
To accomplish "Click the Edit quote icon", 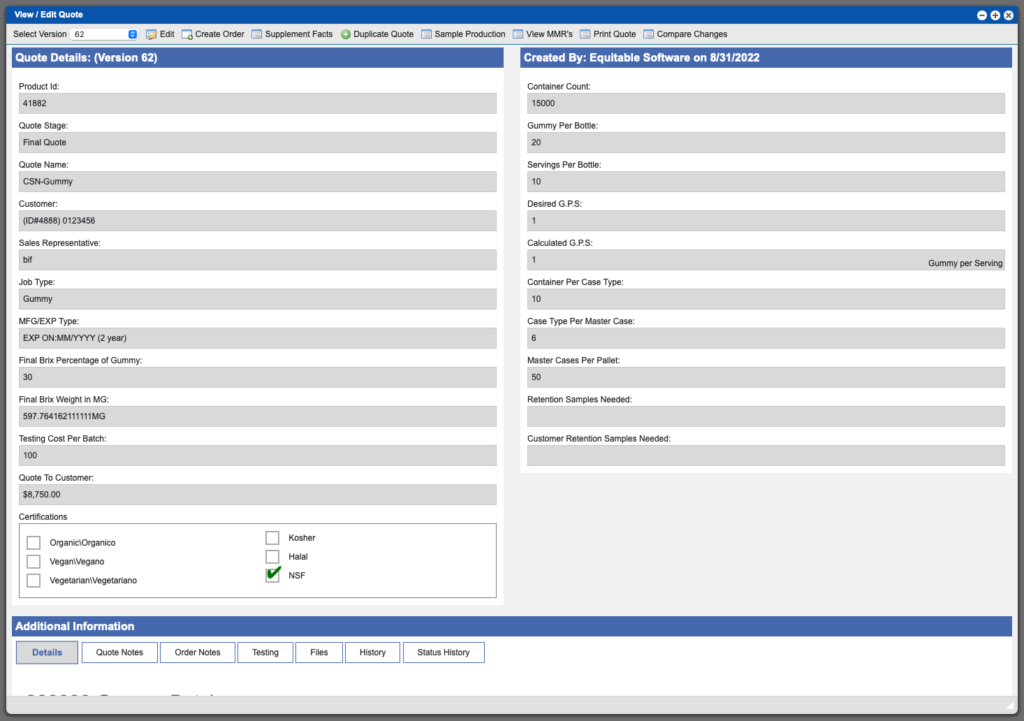I will click(152, 33).
